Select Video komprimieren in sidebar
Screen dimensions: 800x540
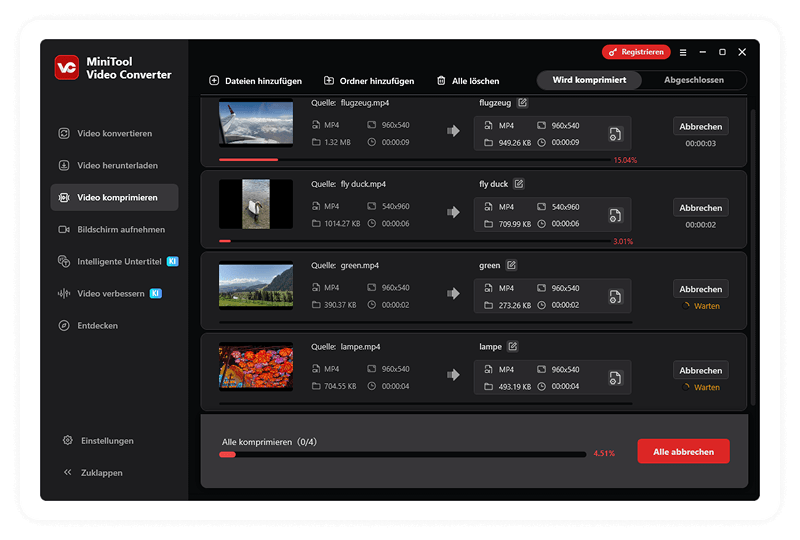coord(114,198)
